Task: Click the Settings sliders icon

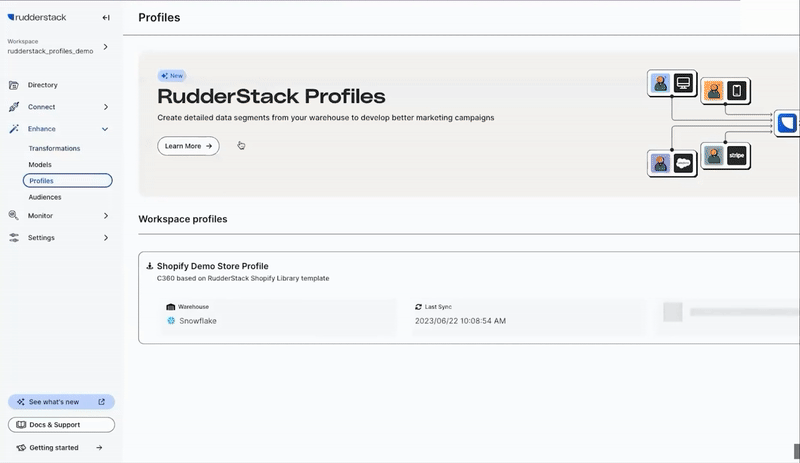Action: coord(14,238)
